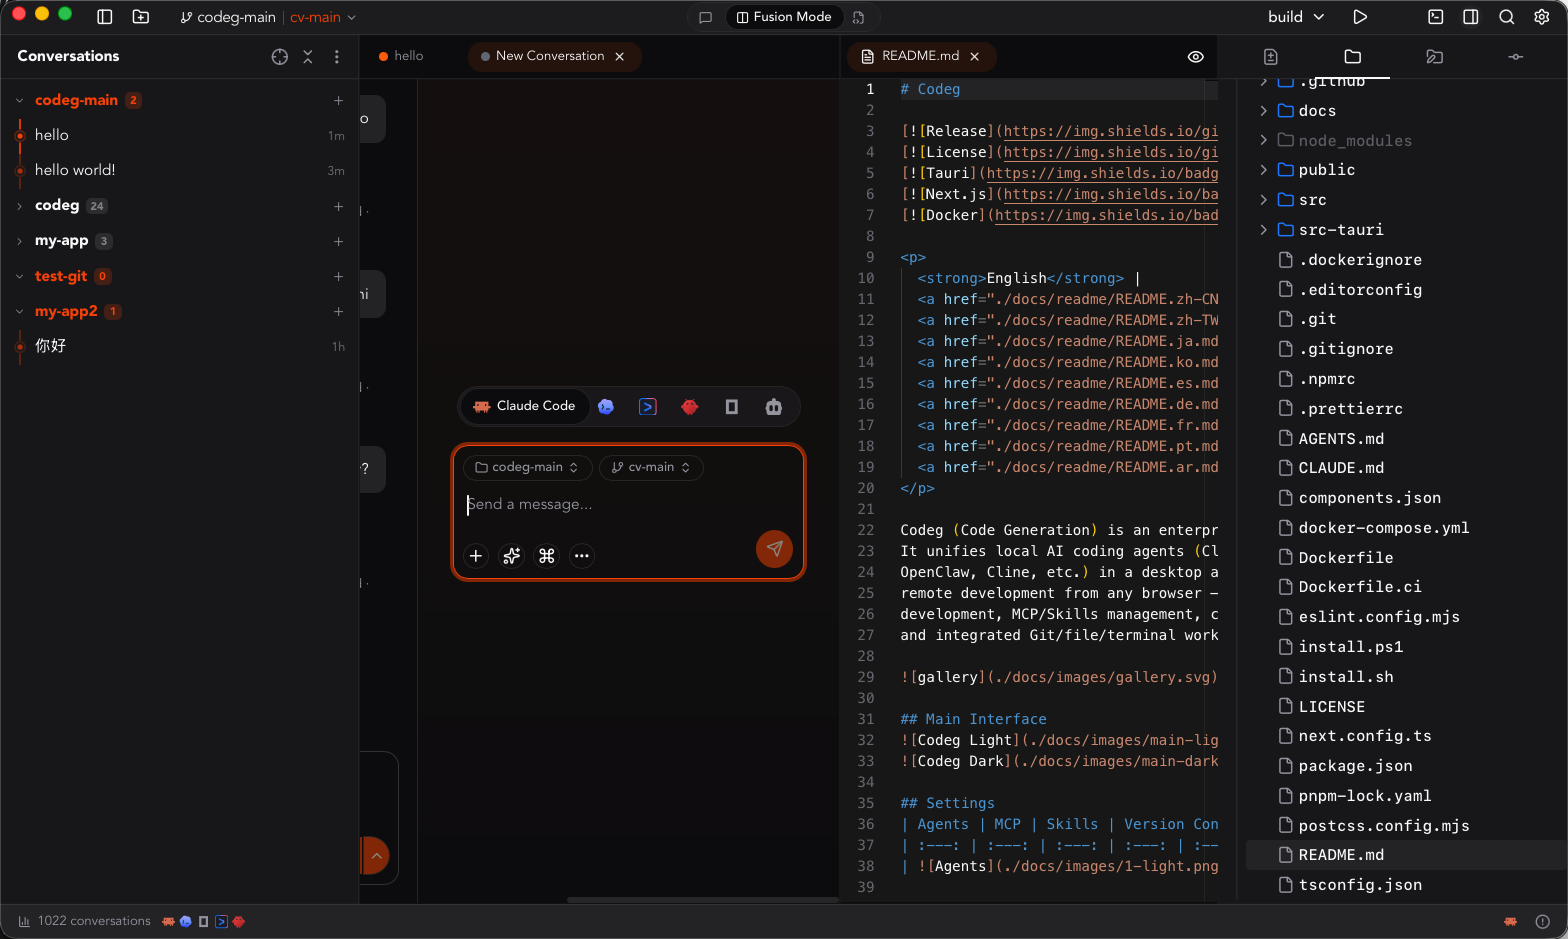Switch to the edited folder tab
Image resolution: width=1568 pixels, height=939 pixels.
[x=1435, y=57]
